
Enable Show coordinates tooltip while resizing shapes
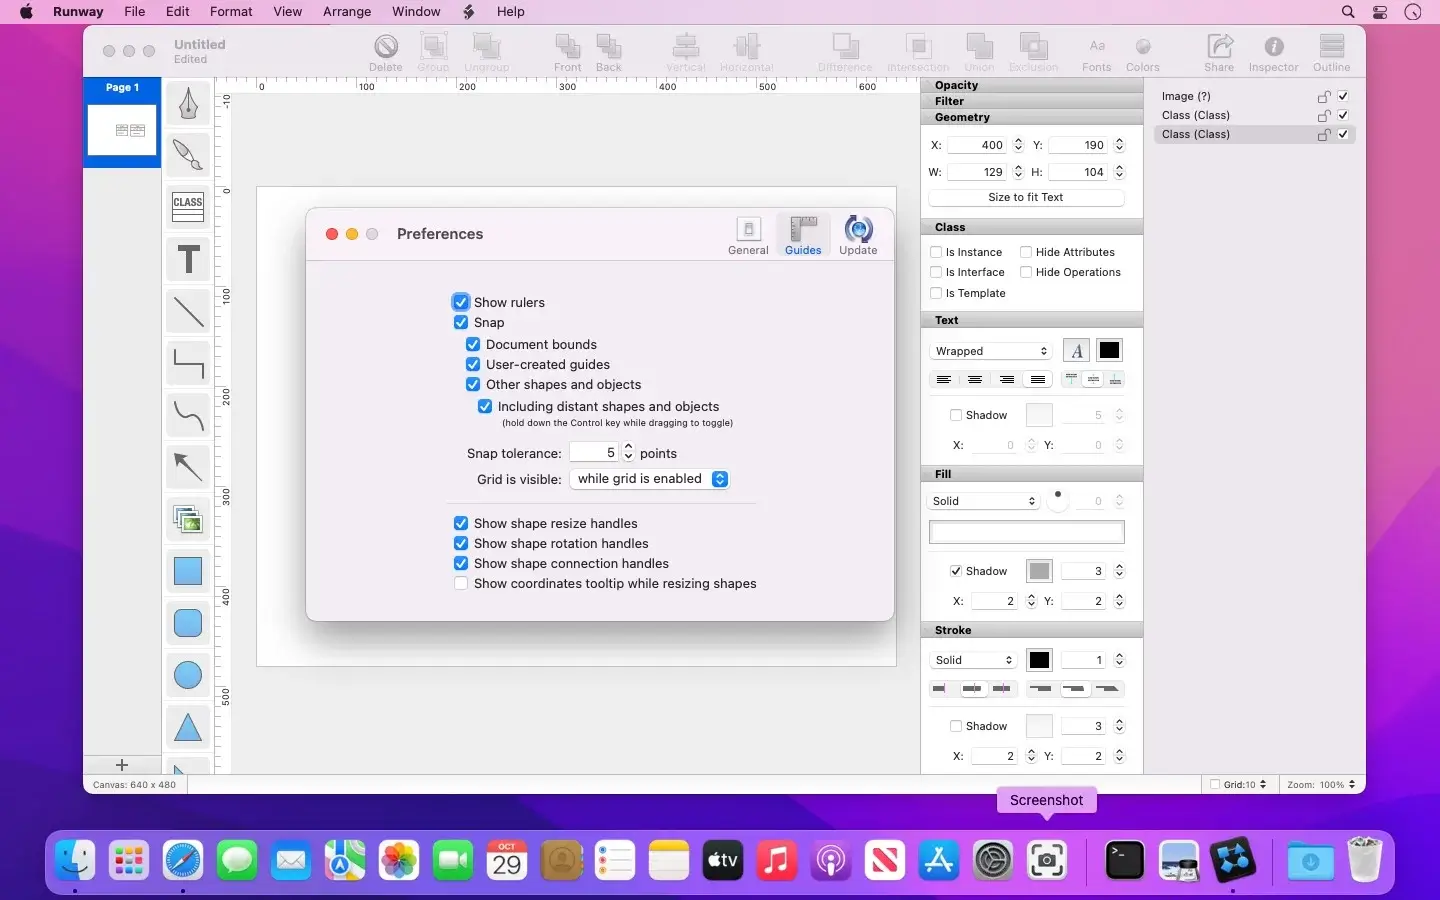pos(461,583)
